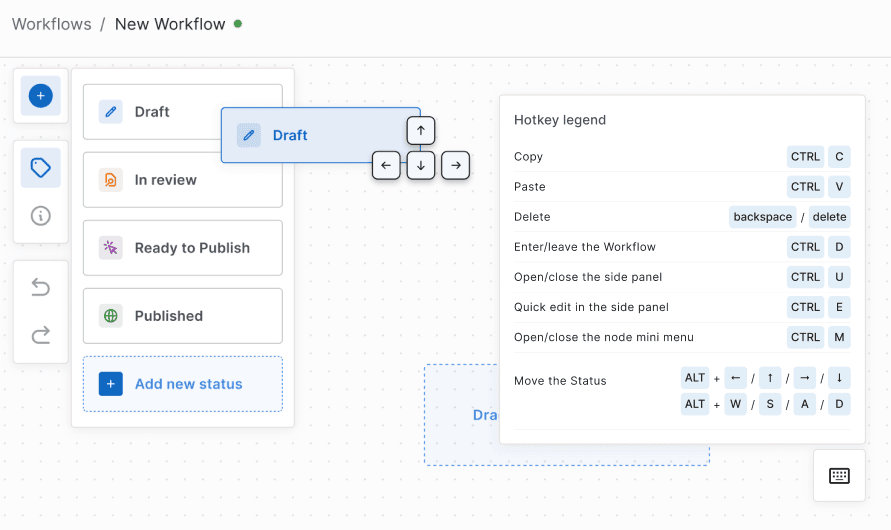The width and height of the screenshot is (891, 530).
Task: Click the blue plus add button
Action: 40,95
